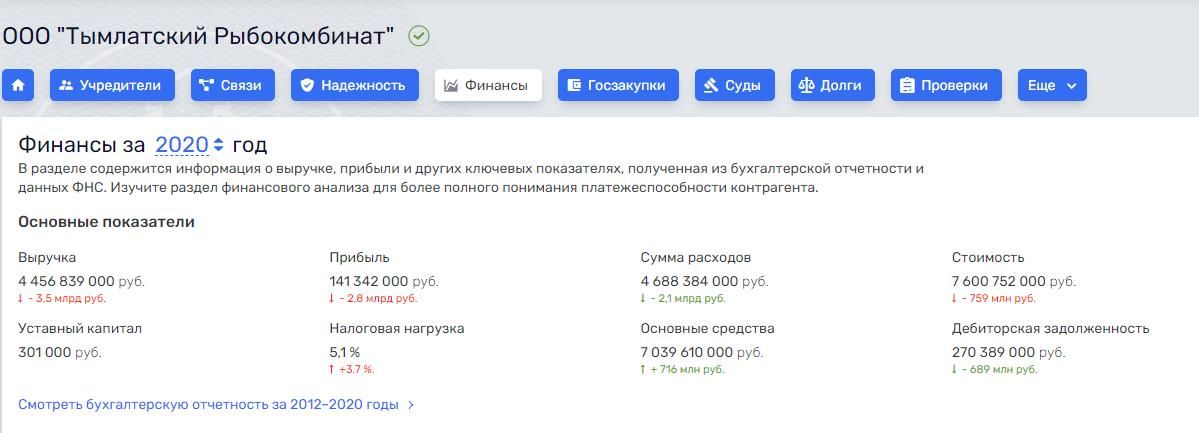Change the year selector showing 2020
Image resolution: width=1199 pixels, height=433 pixels.
[189, 145]
